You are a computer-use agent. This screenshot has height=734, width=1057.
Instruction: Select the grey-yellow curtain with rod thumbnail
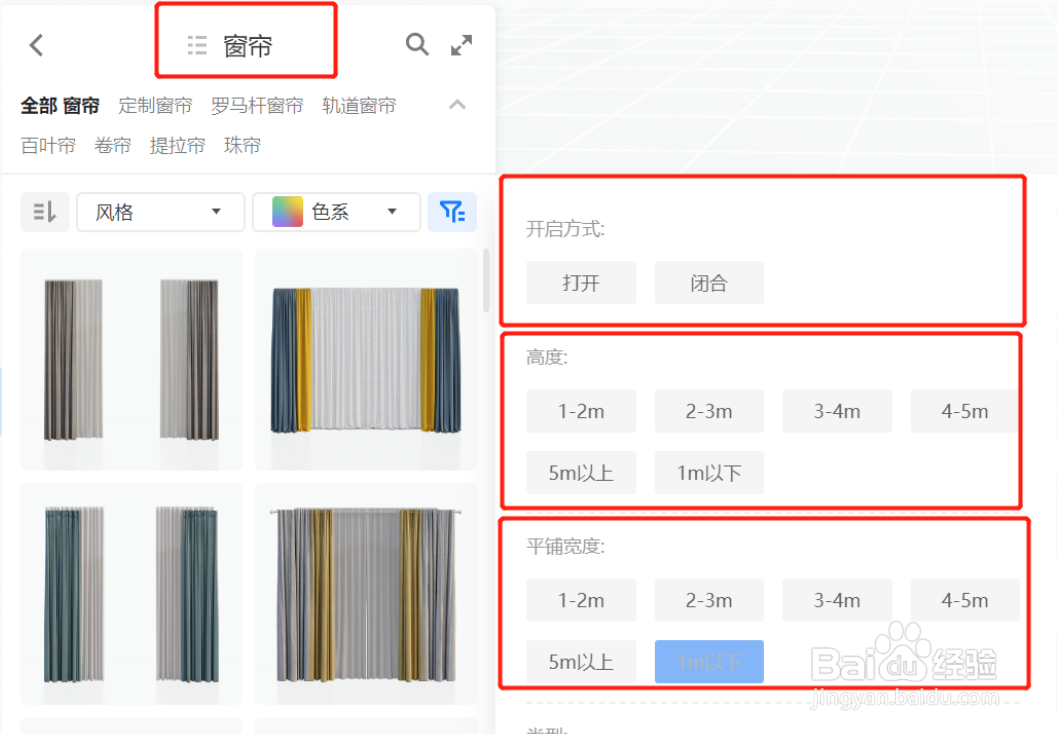(366, 594)
